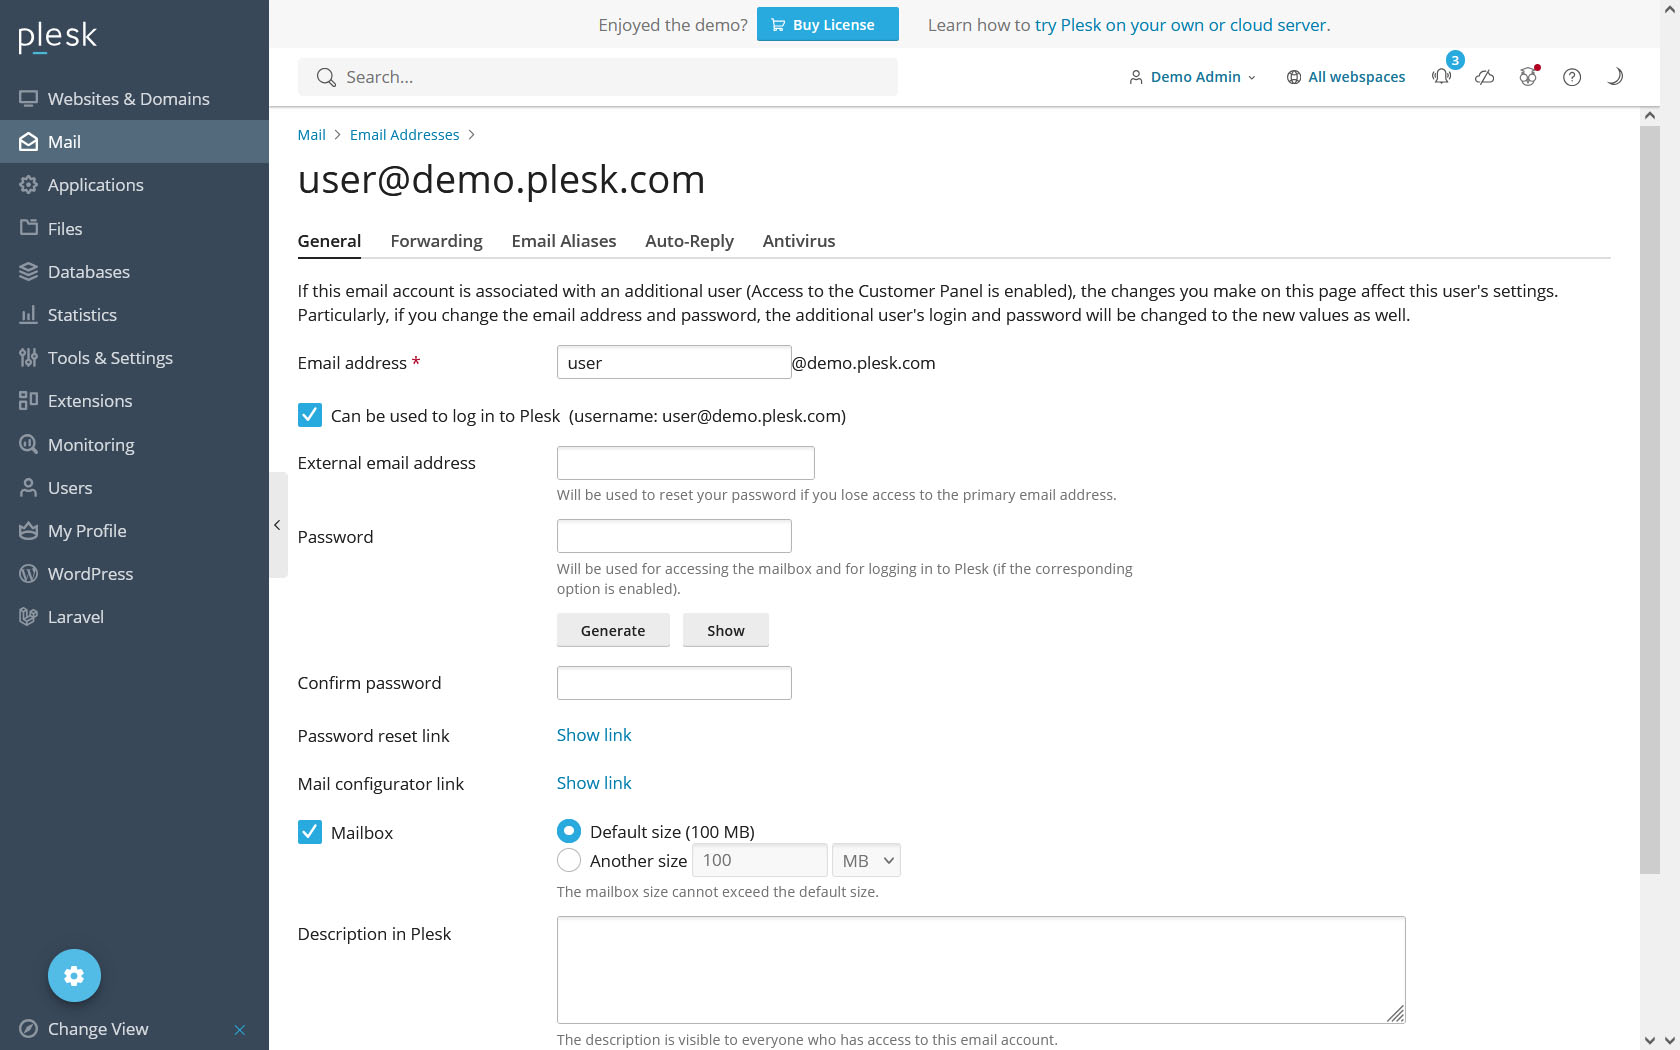Click the blue gear settings button
The image size is (1680, 1050).
click(74, 975)
